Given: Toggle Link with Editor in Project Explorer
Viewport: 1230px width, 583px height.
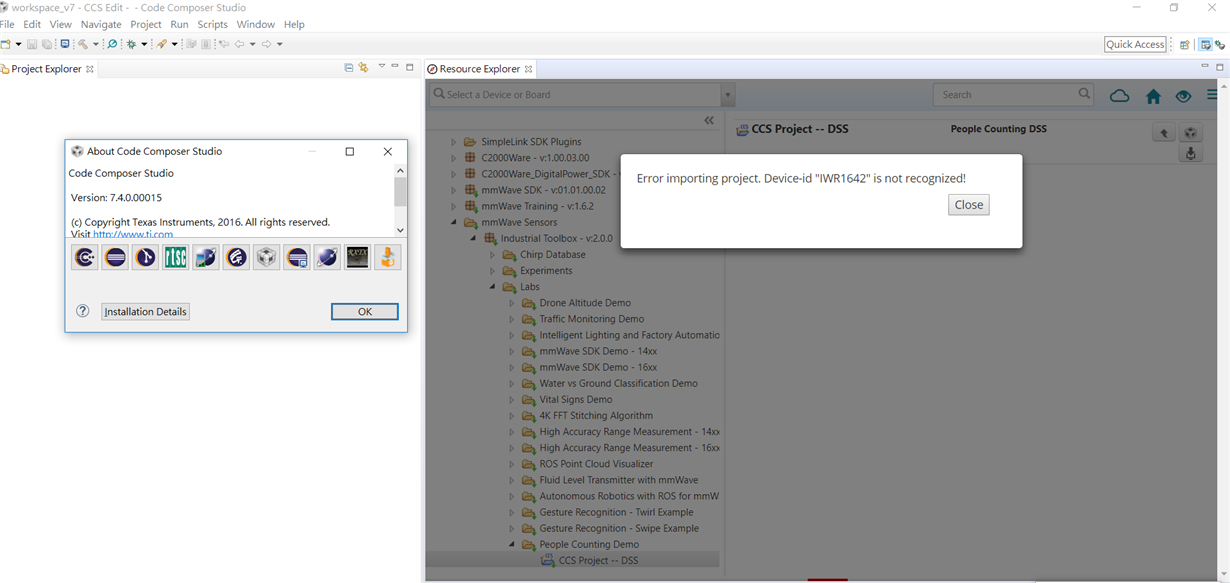Looking at the screenshot, I should [363, 68].
